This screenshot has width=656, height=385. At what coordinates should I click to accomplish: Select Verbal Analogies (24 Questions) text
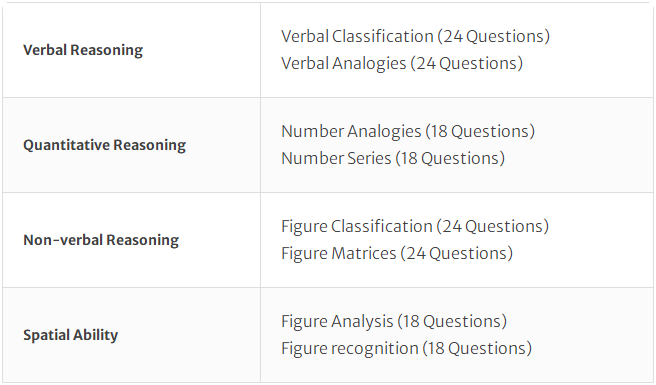[402, 64]
